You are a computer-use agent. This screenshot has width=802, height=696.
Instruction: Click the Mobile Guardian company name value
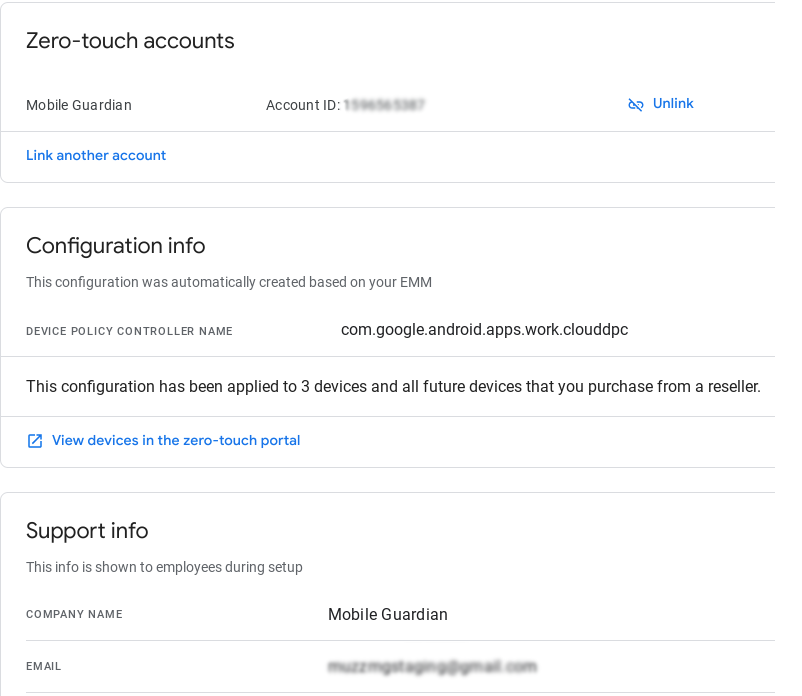[388, 614]
